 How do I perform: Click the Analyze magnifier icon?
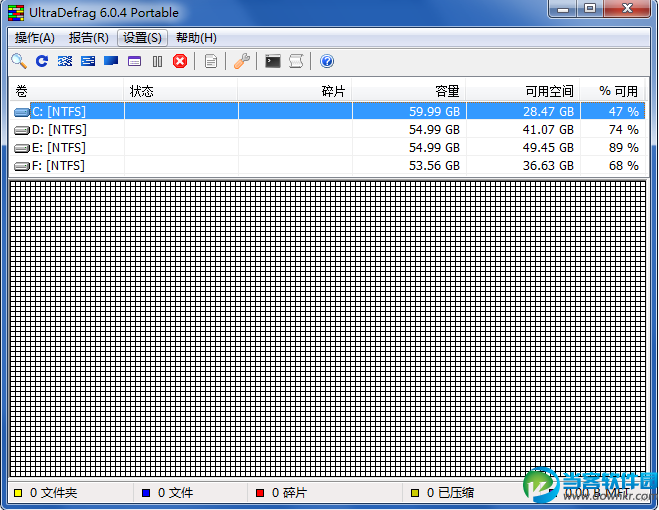click(19, 61)
